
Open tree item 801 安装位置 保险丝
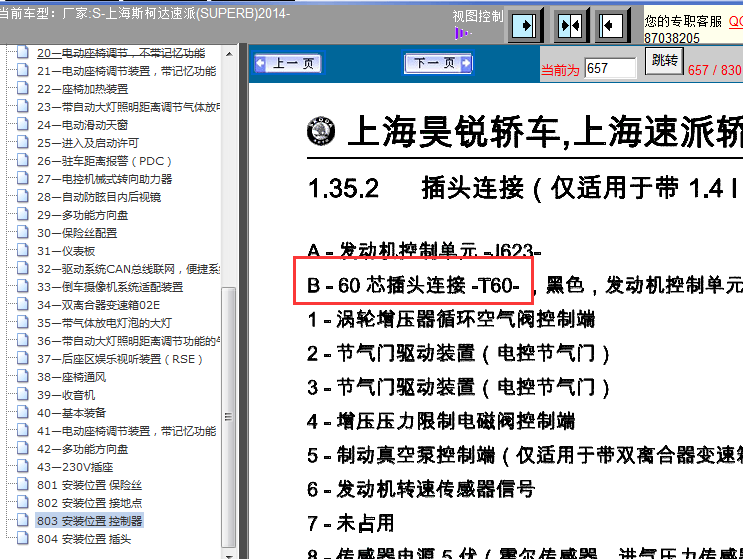[x=90, y=485]
